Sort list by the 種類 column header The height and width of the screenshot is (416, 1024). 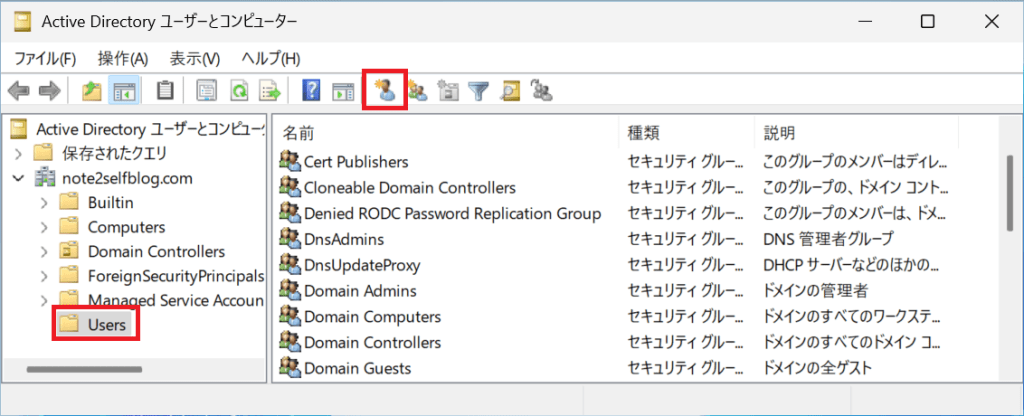point(642,133)
